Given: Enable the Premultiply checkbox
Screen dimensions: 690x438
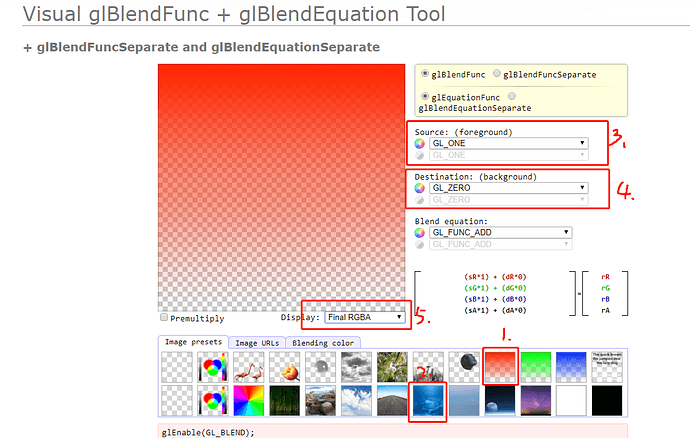Looking at the screenshot, I should coord(164,317).
